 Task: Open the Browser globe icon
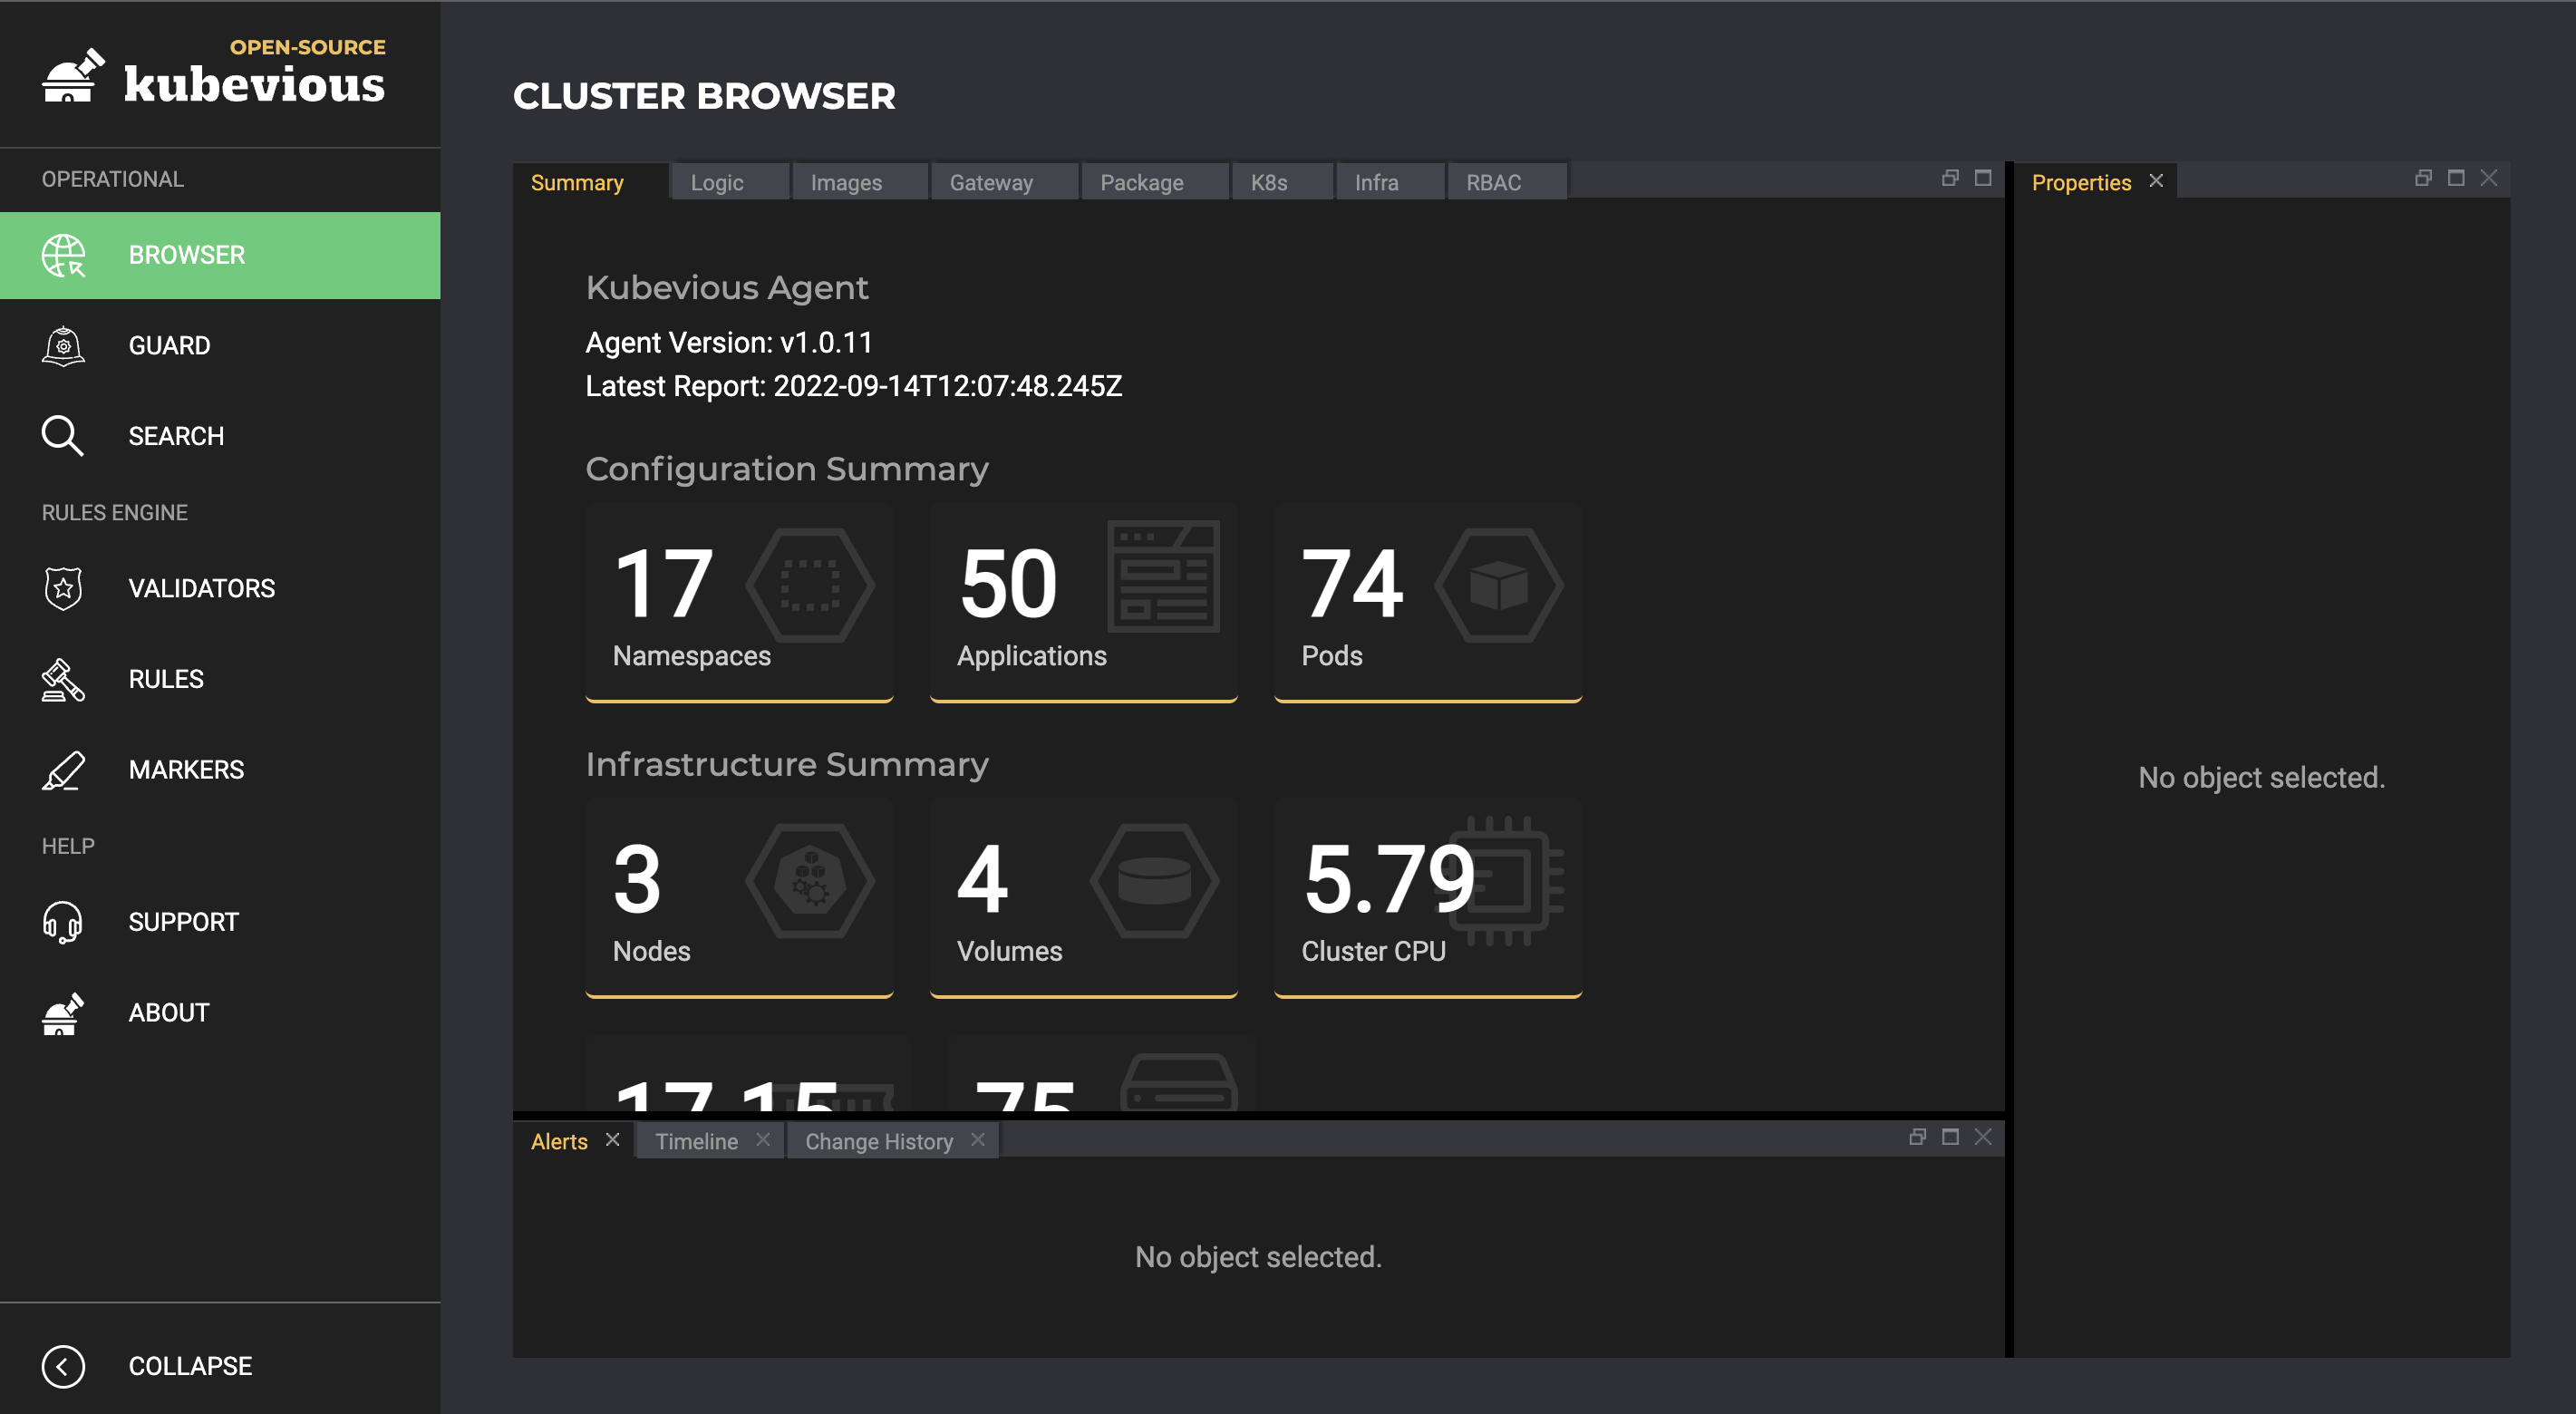[x=63, y=255]
